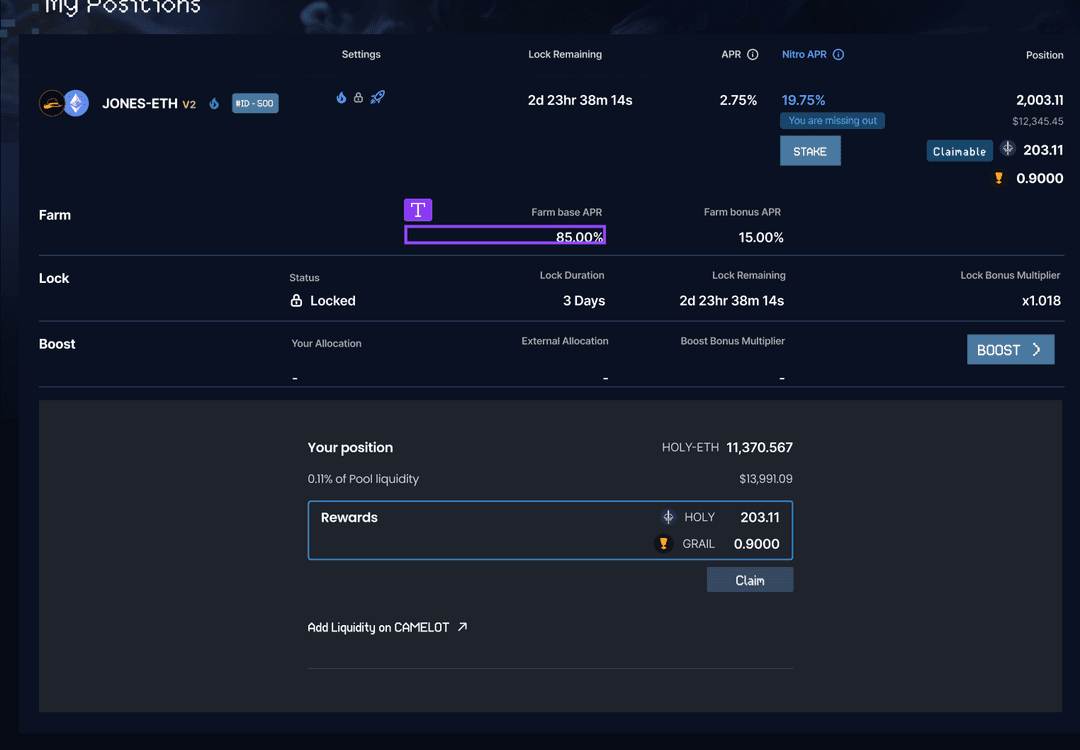
Task: Click the 3 Days lock duration value
Action: pos(583,301)
